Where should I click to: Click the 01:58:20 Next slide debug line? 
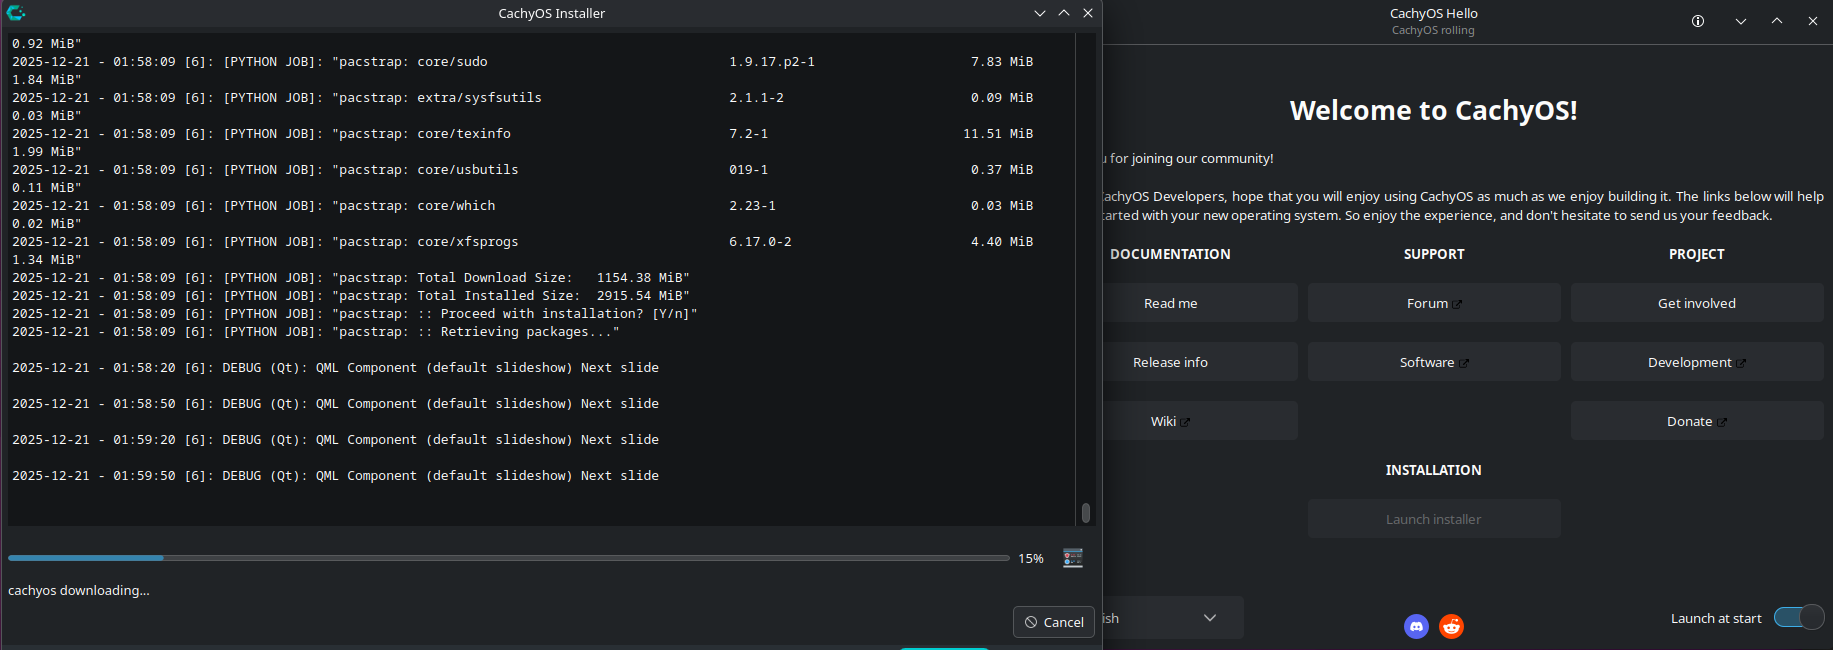point(335,368)
